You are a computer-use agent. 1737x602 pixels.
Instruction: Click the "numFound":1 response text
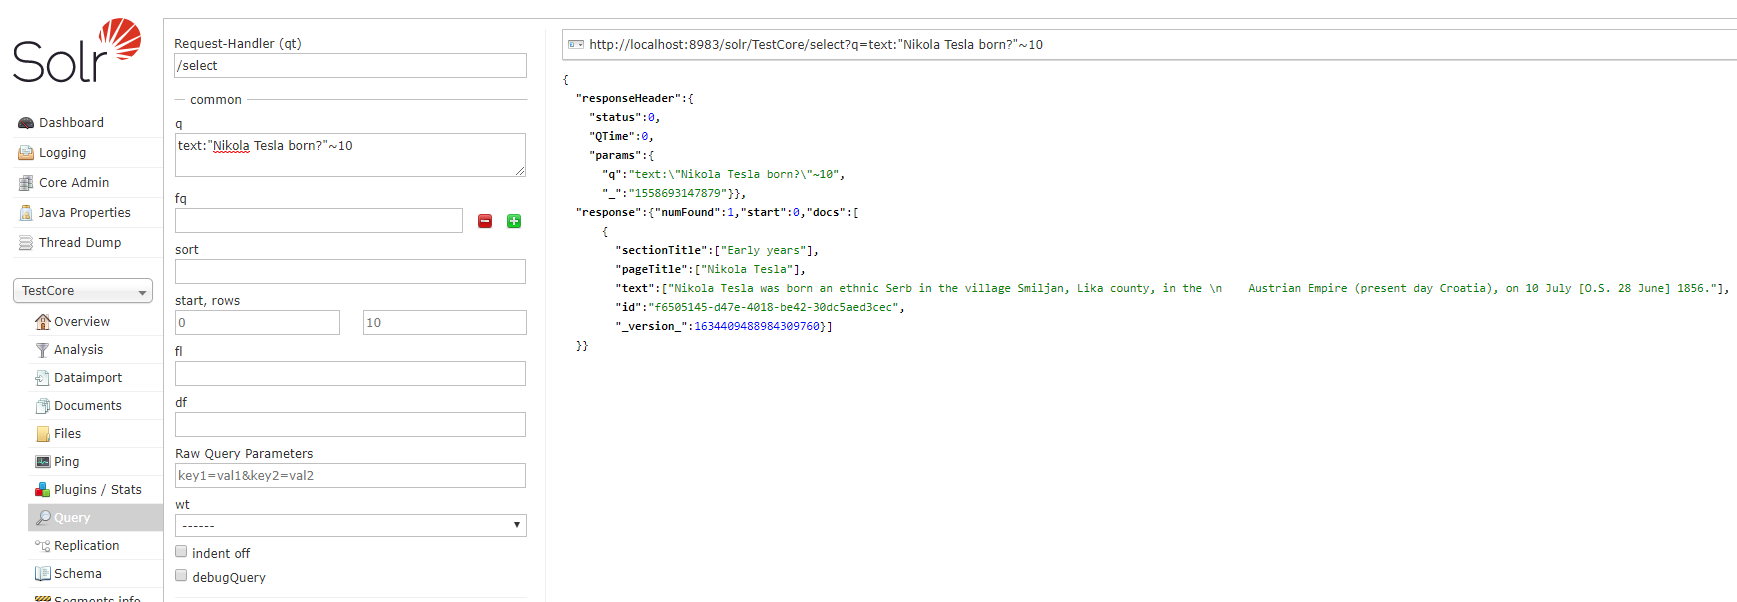click(x=693, y=213)
